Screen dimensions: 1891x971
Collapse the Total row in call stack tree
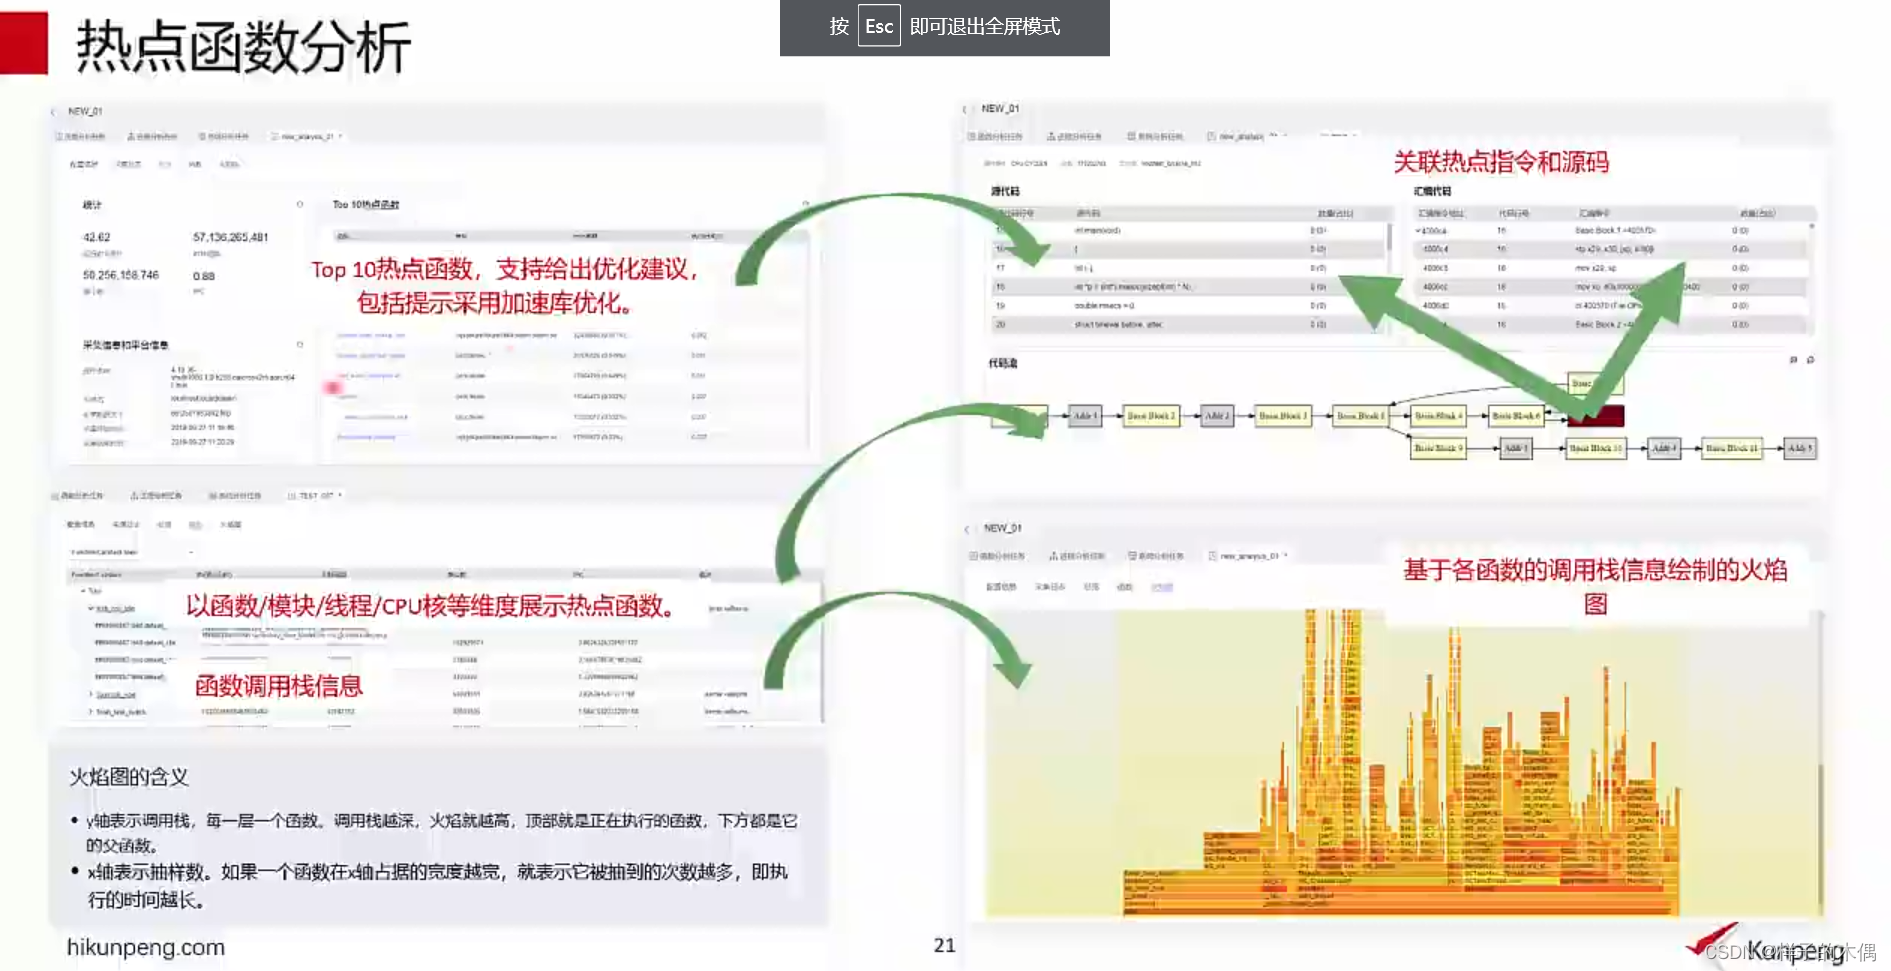coord(83,591)
